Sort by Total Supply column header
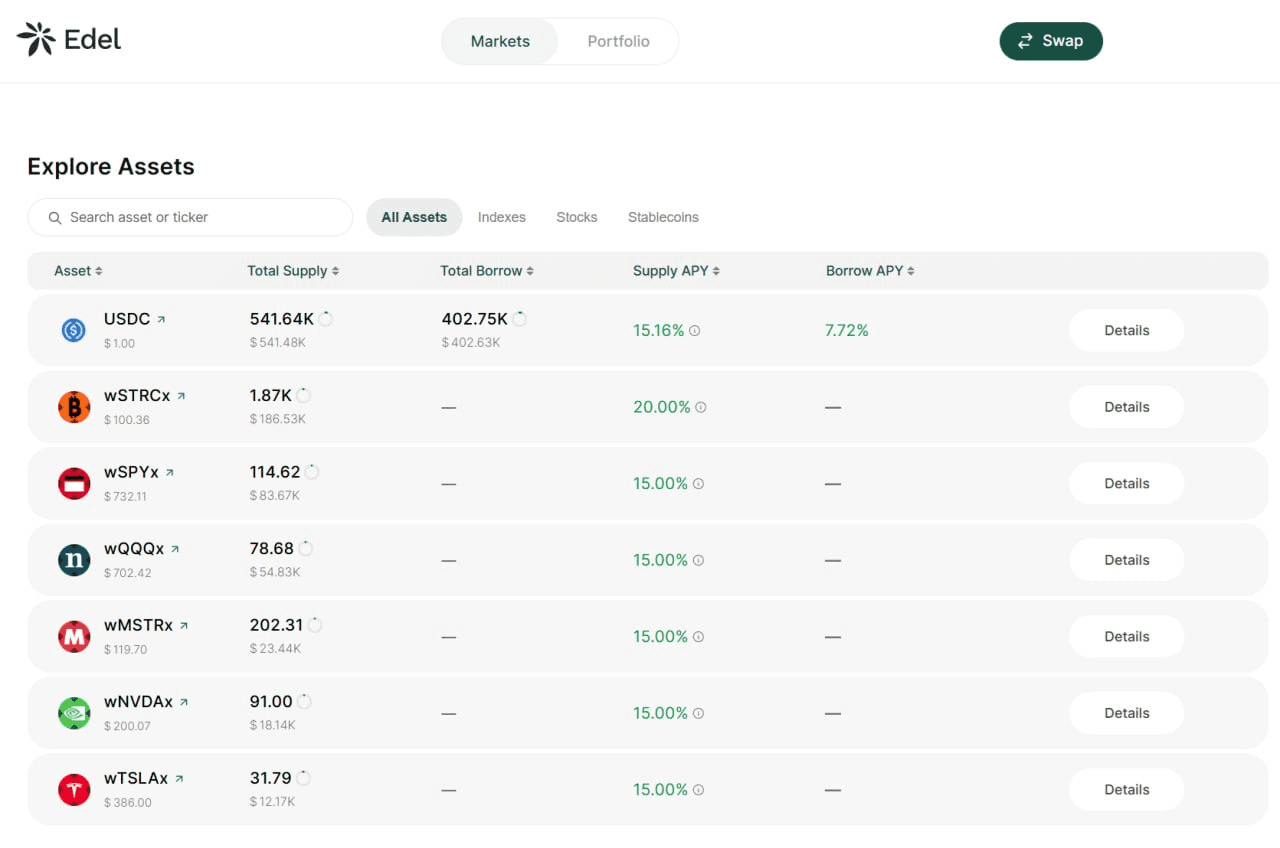 pos(293,271)
